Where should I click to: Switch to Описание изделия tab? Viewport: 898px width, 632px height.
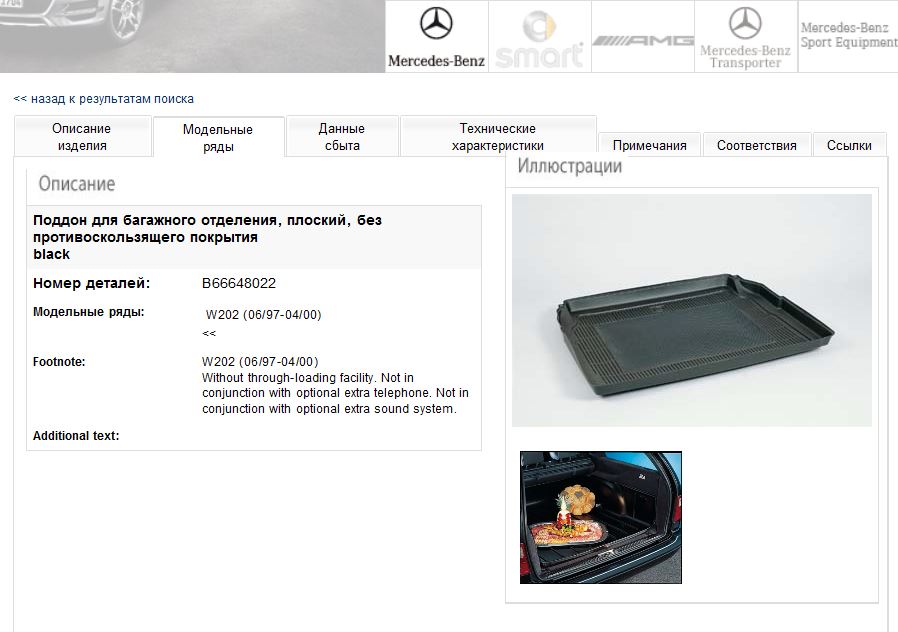click(x=82, y=136)
